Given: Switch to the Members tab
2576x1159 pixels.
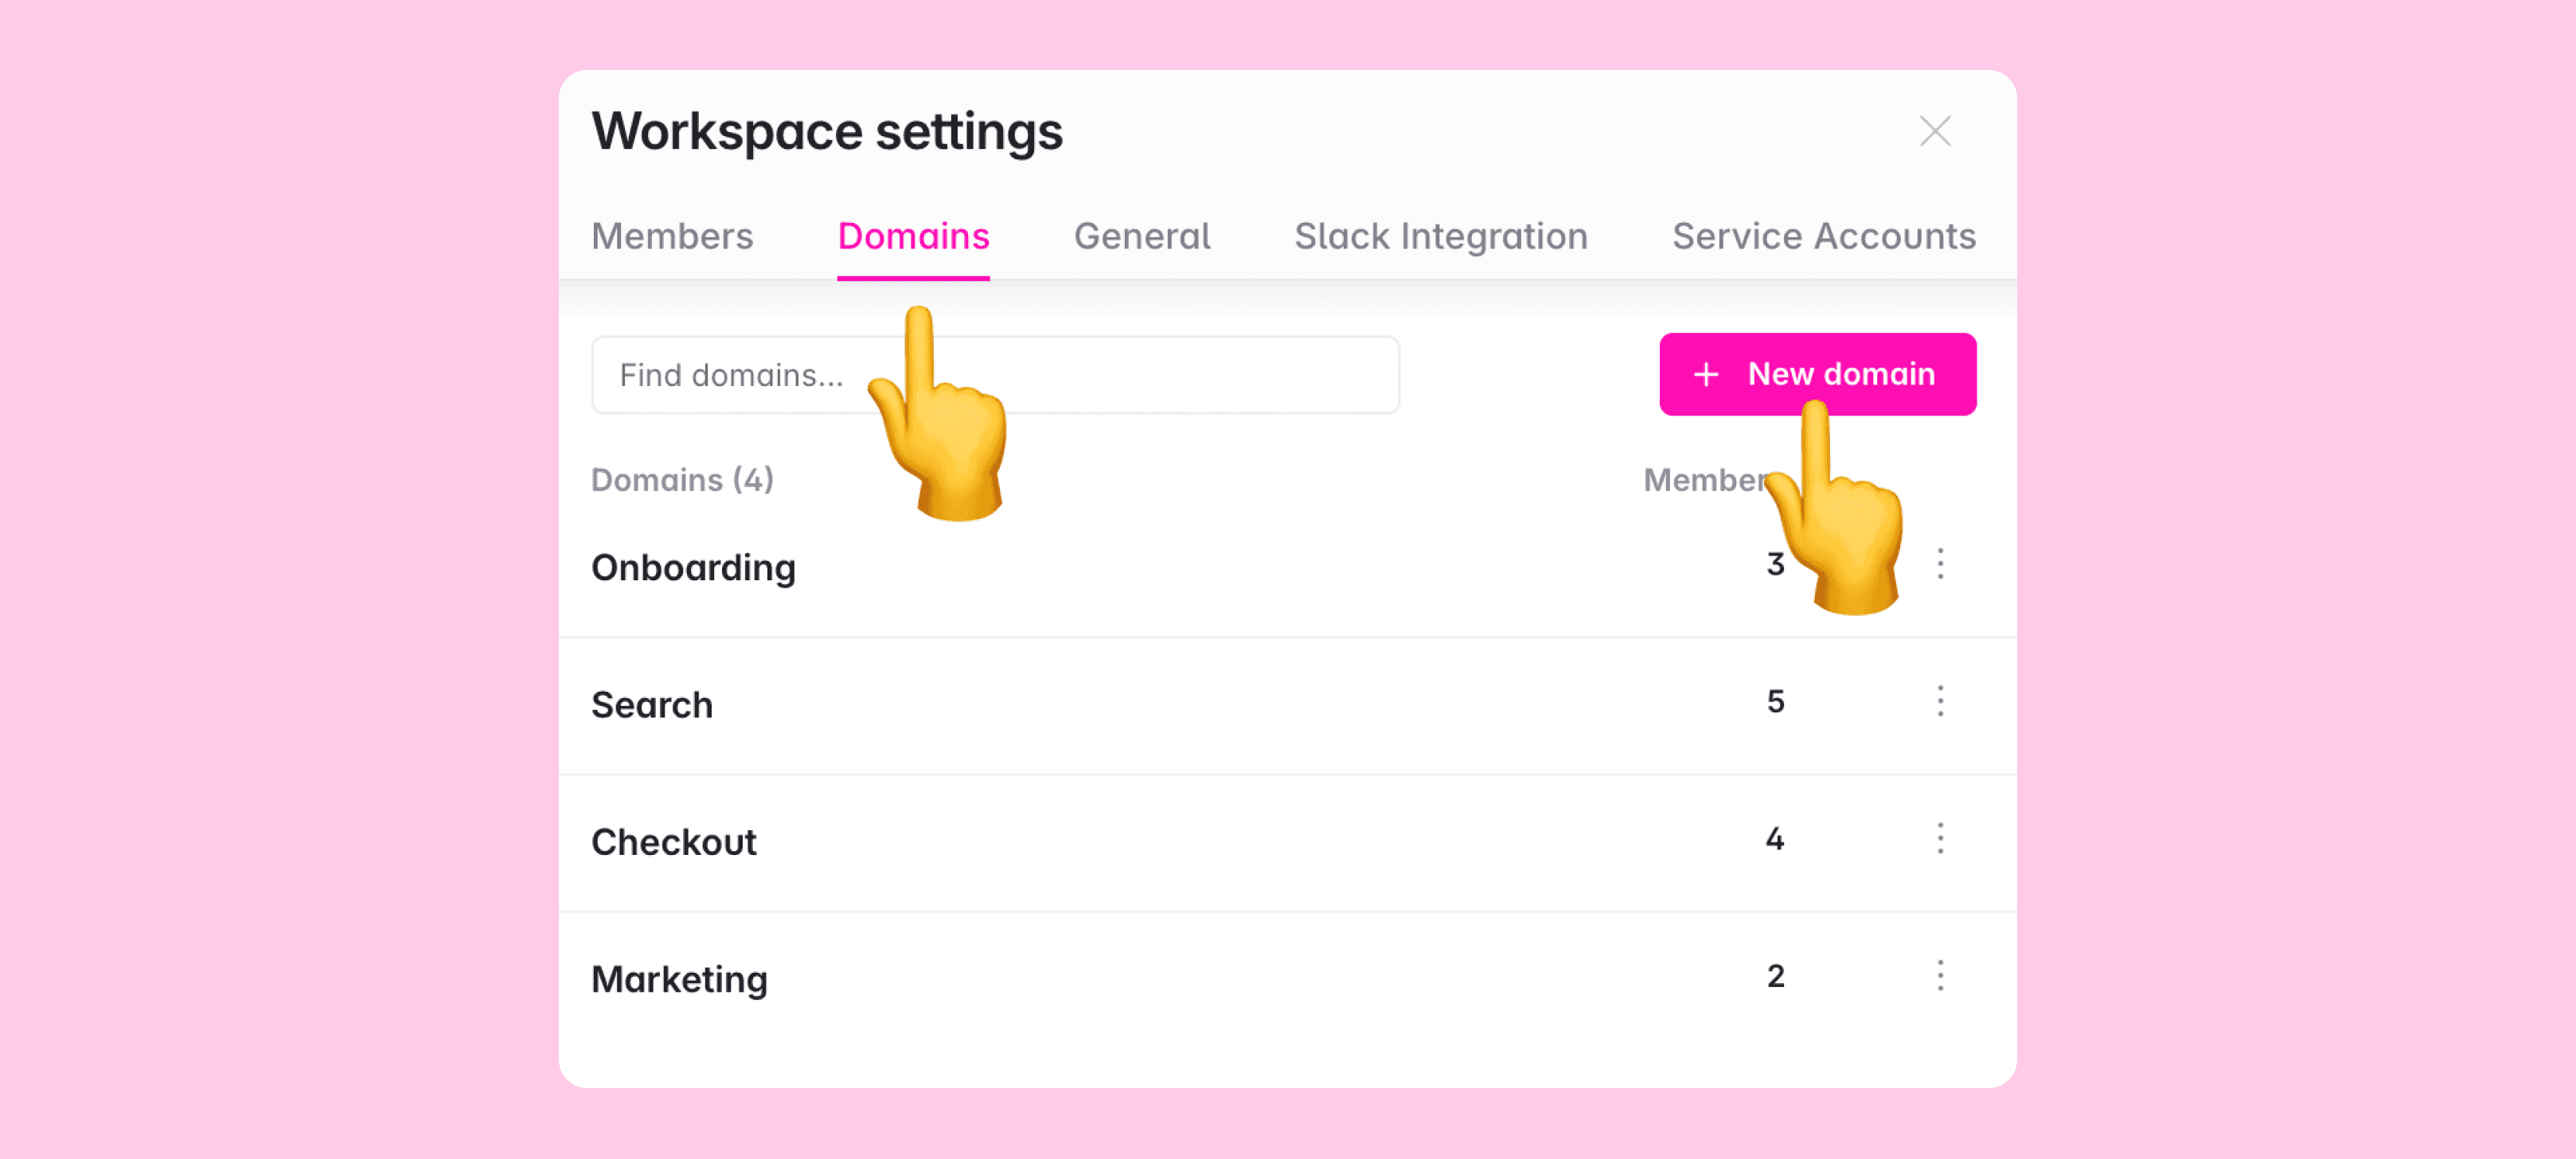Looking at the screenshot, I should [672, 236].
